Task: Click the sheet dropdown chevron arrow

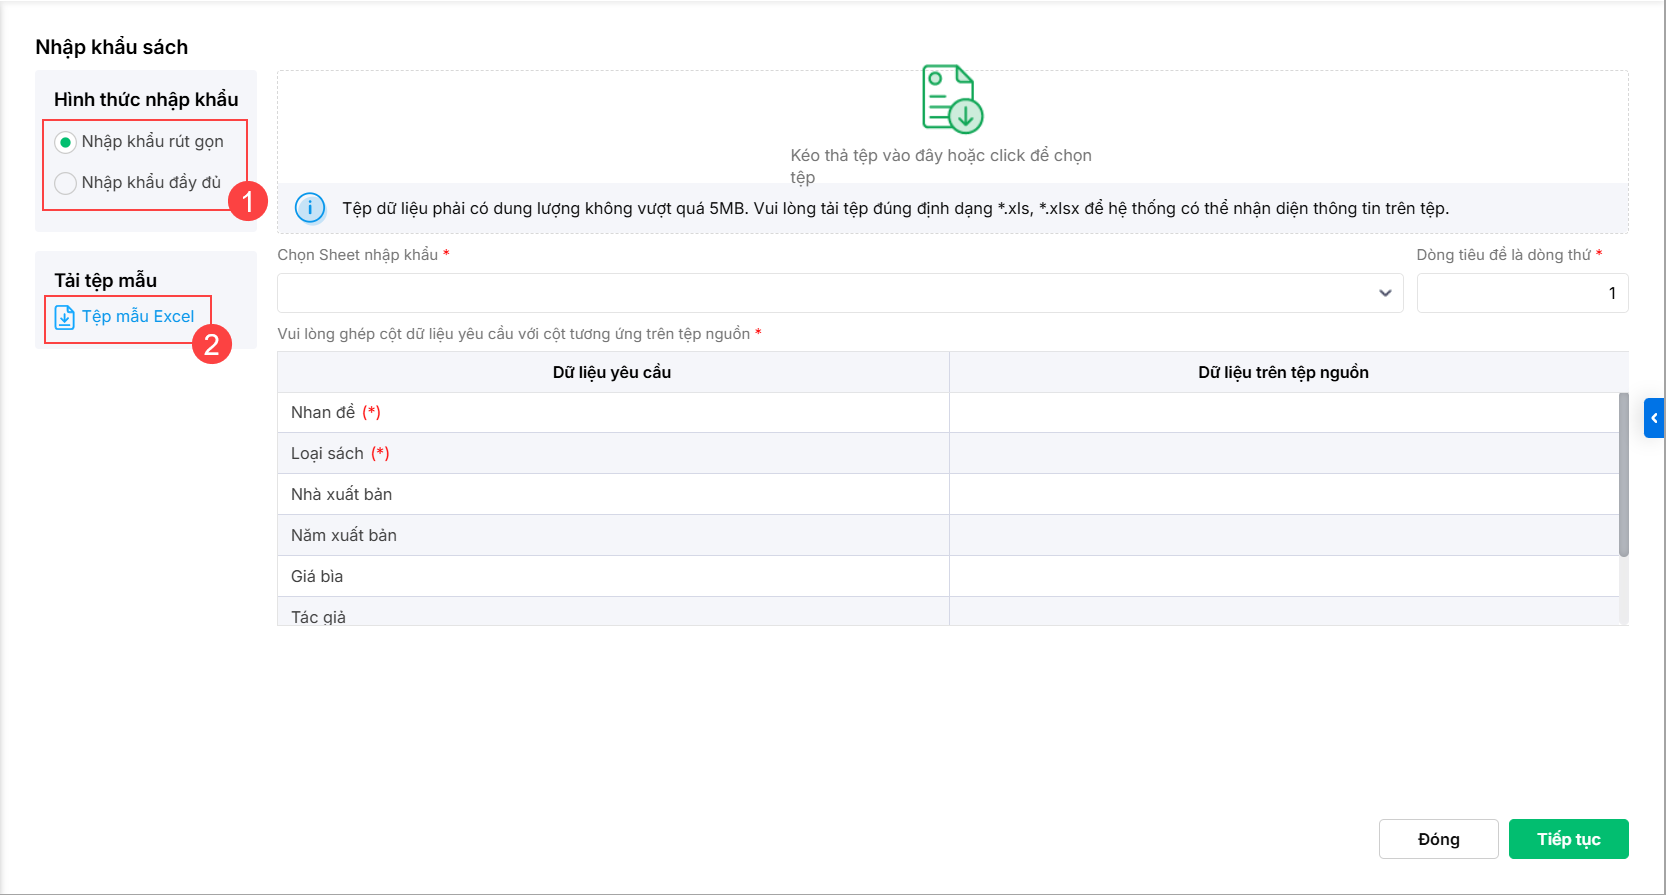Action: [x=1385, y=293]
